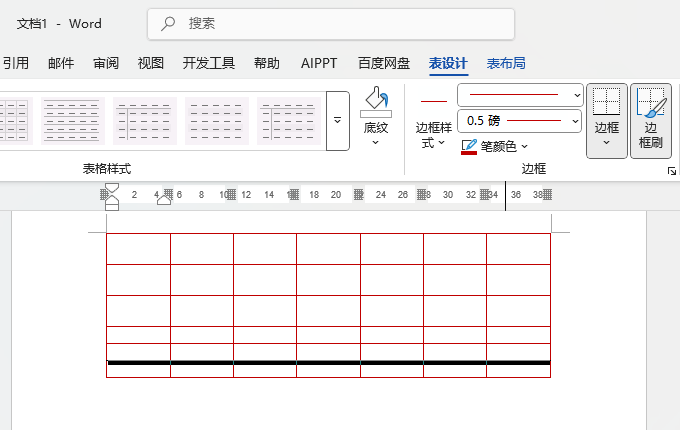Open the 边框 group dialog launcher
This screenshot has height=430, width=680.
point(671,171)
